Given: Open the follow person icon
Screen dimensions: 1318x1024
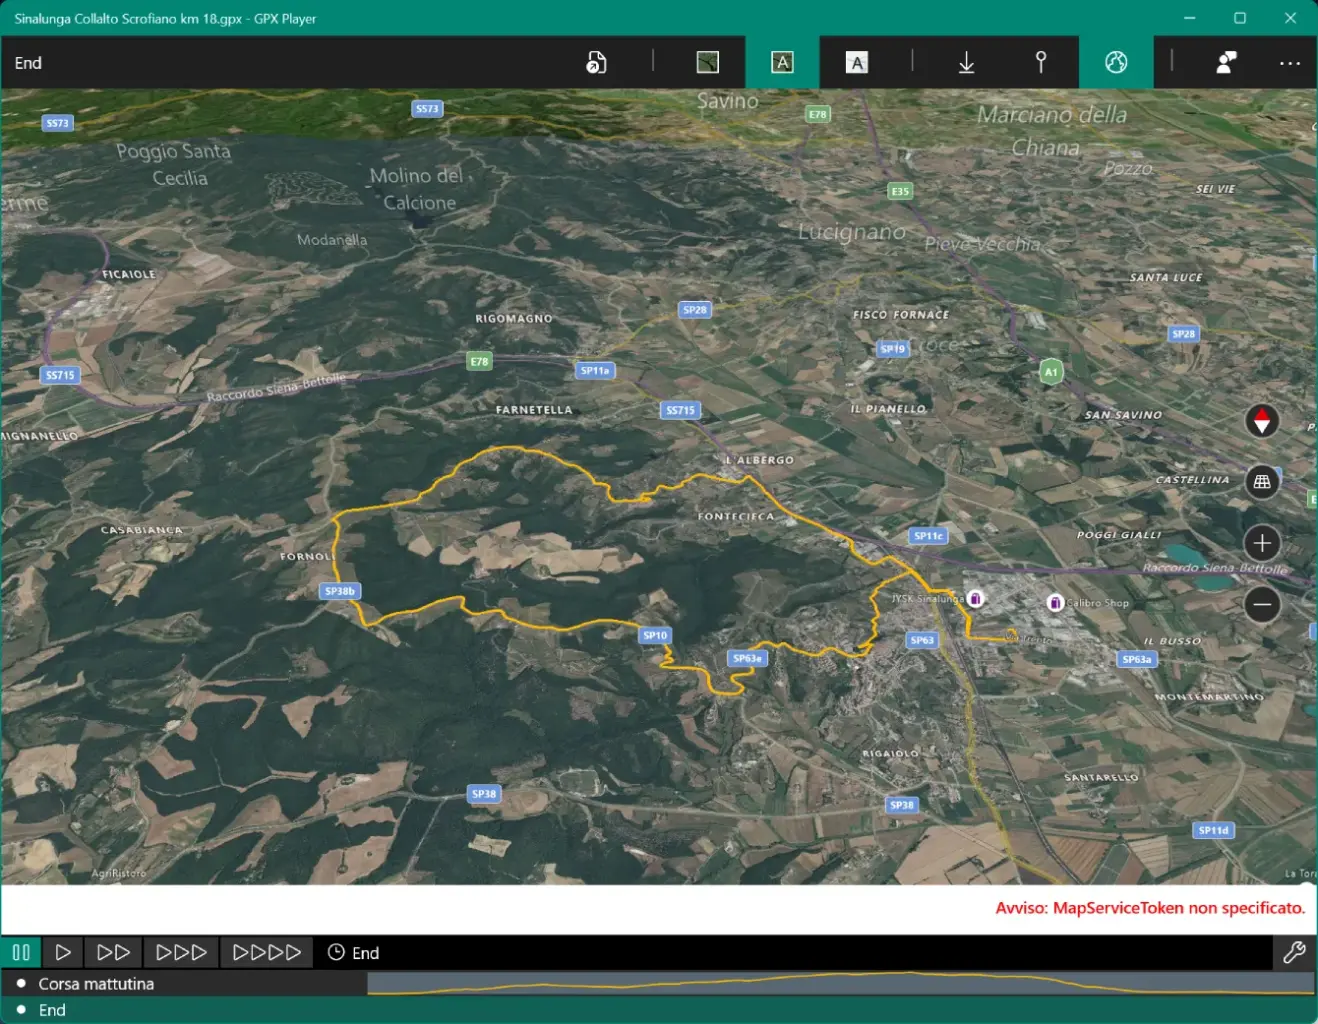Looking at the screenshot, I should [1226, 63].
